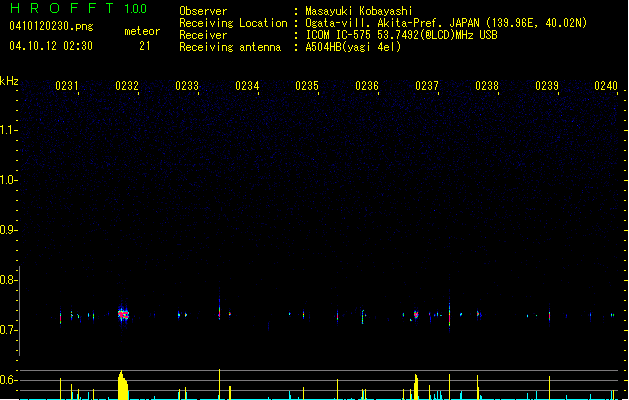Click the 0239 time marker

coord(547,86)
